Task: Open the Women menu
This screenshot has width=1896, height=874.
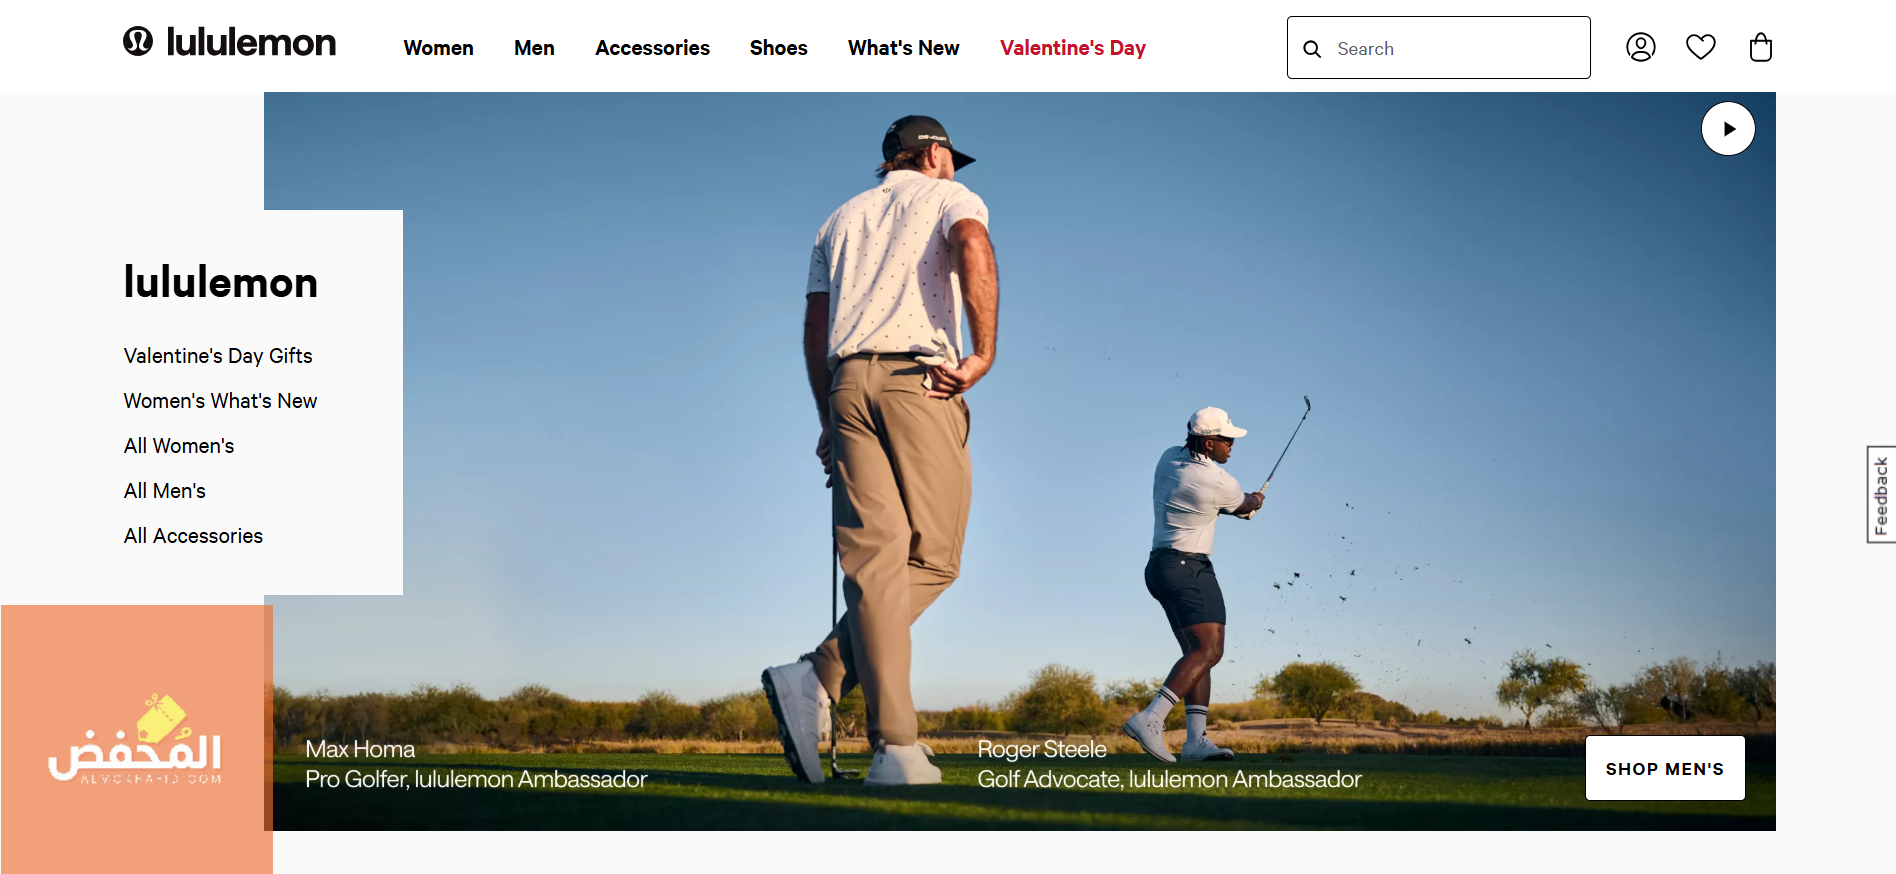Action: 438,48
